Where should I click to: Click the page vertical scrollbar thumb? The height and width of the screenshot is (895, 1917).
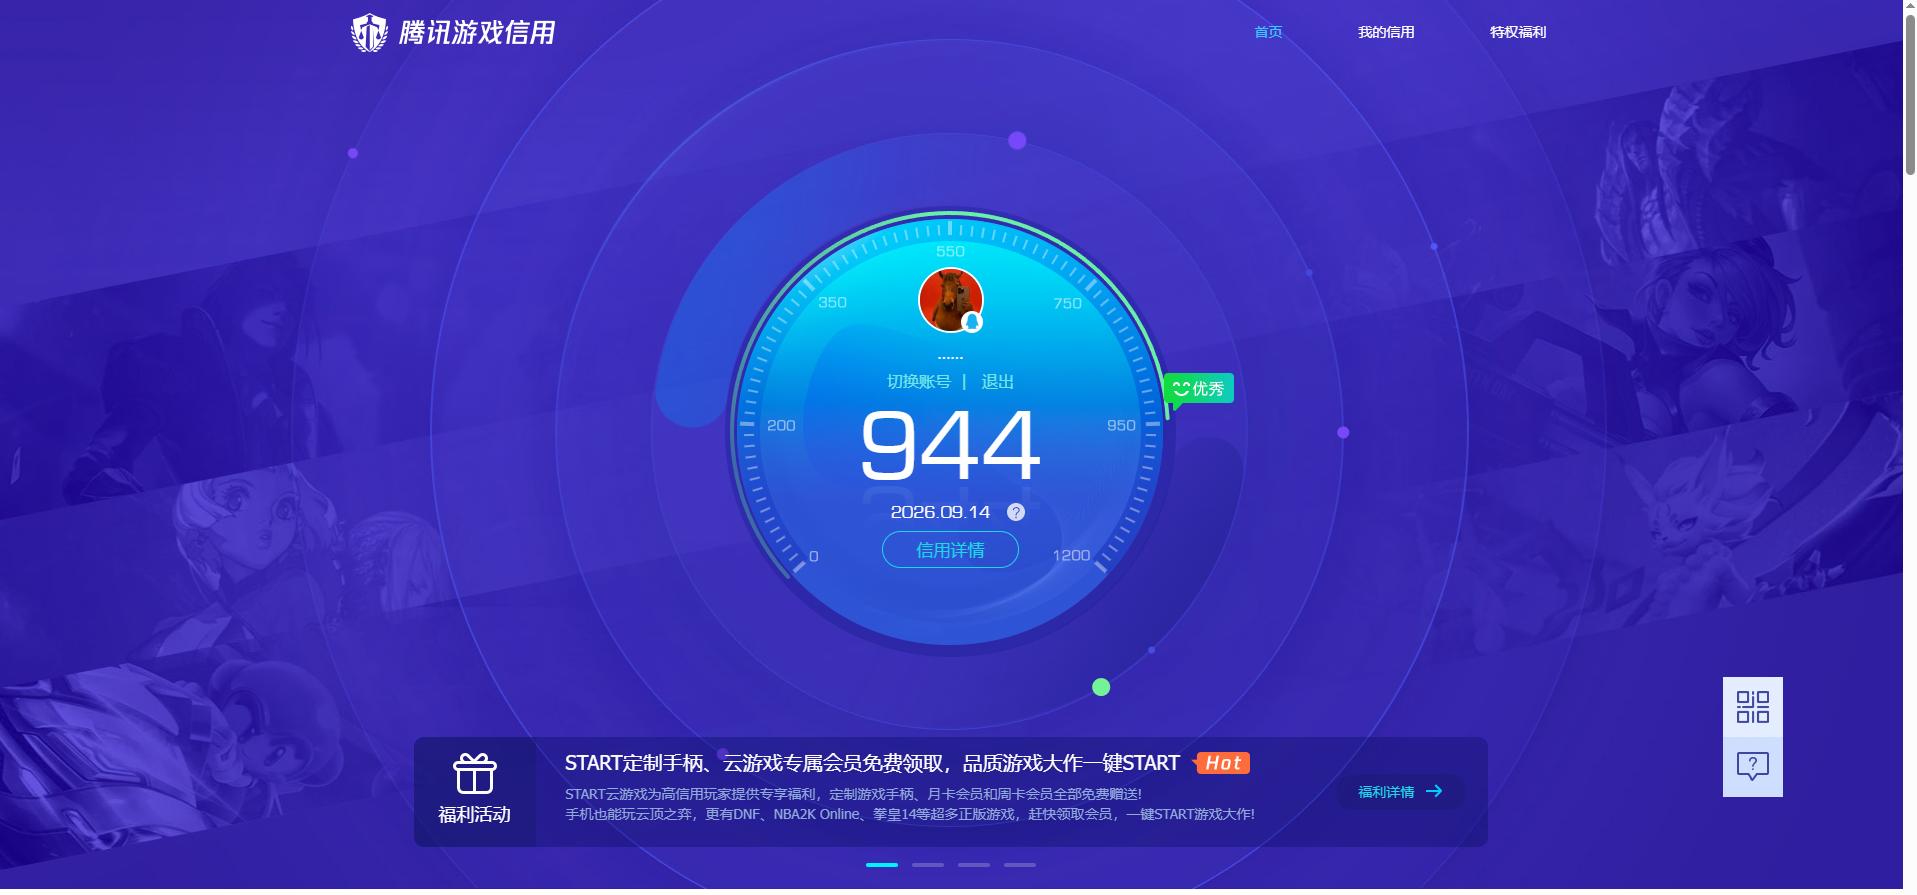tap(1910, 95)
